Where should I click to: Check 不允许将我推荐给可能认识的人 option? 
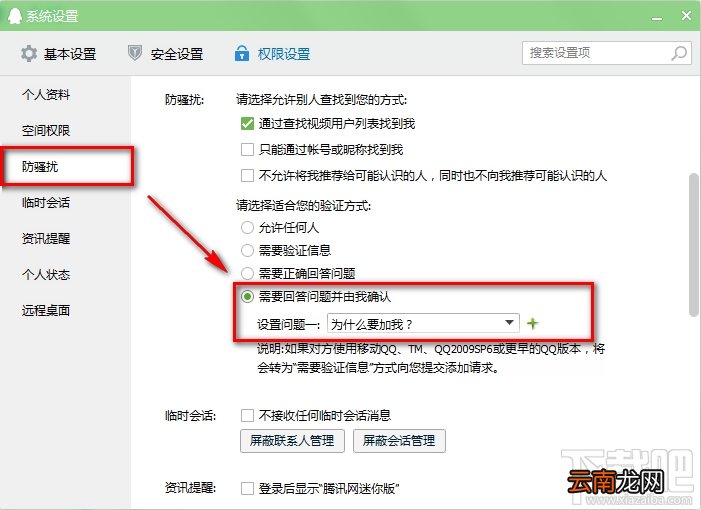point(247,175)
